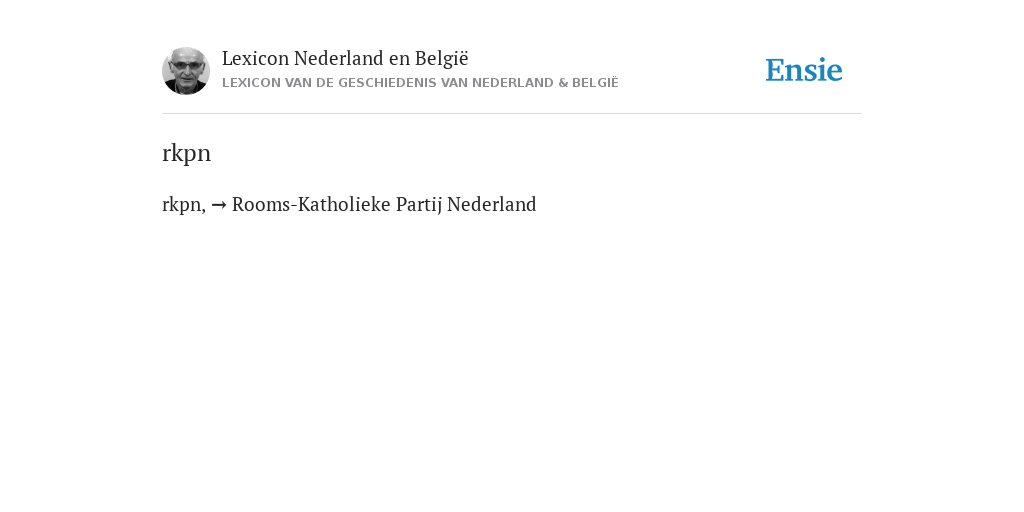Click 'Nederland' at the end of the definition
Viewport: 1024px width, 512px height.
click(492, 204)
